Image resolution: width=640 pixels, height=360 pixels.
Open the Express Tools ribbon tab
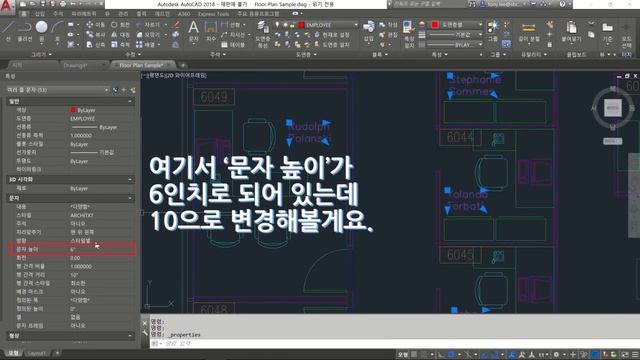[x=213, y=14]
